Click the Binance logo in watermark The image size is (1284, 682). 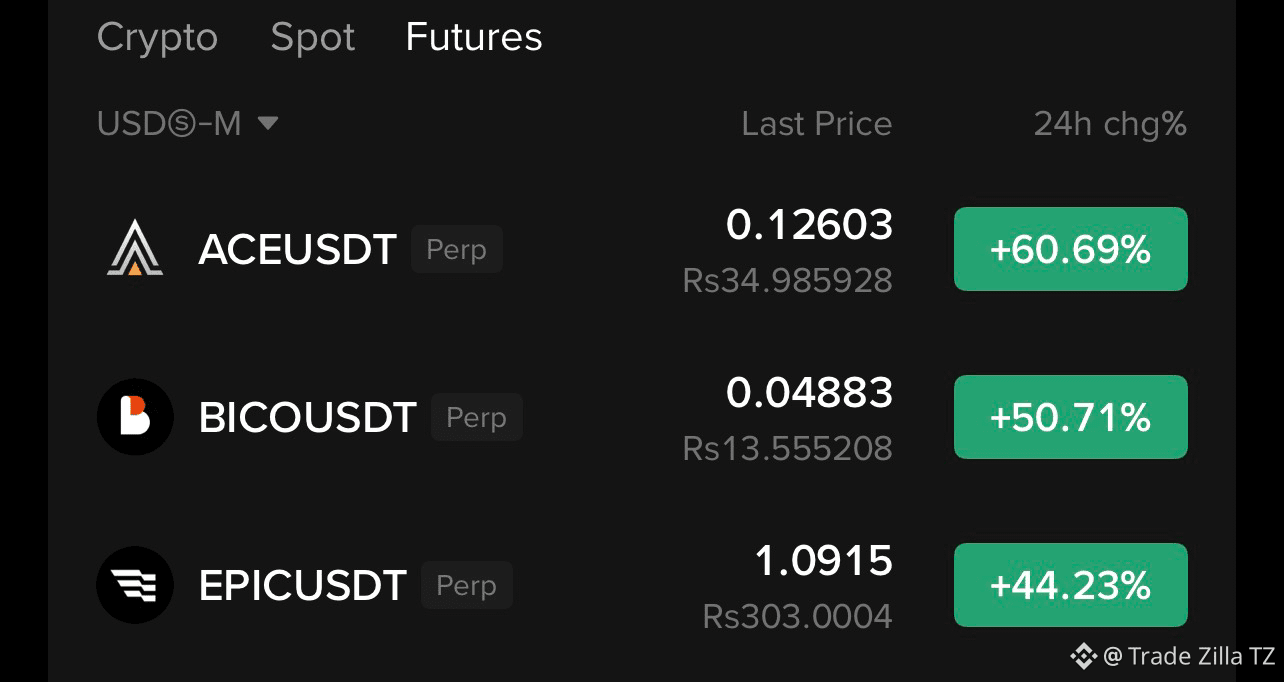tap(1083, 656)
